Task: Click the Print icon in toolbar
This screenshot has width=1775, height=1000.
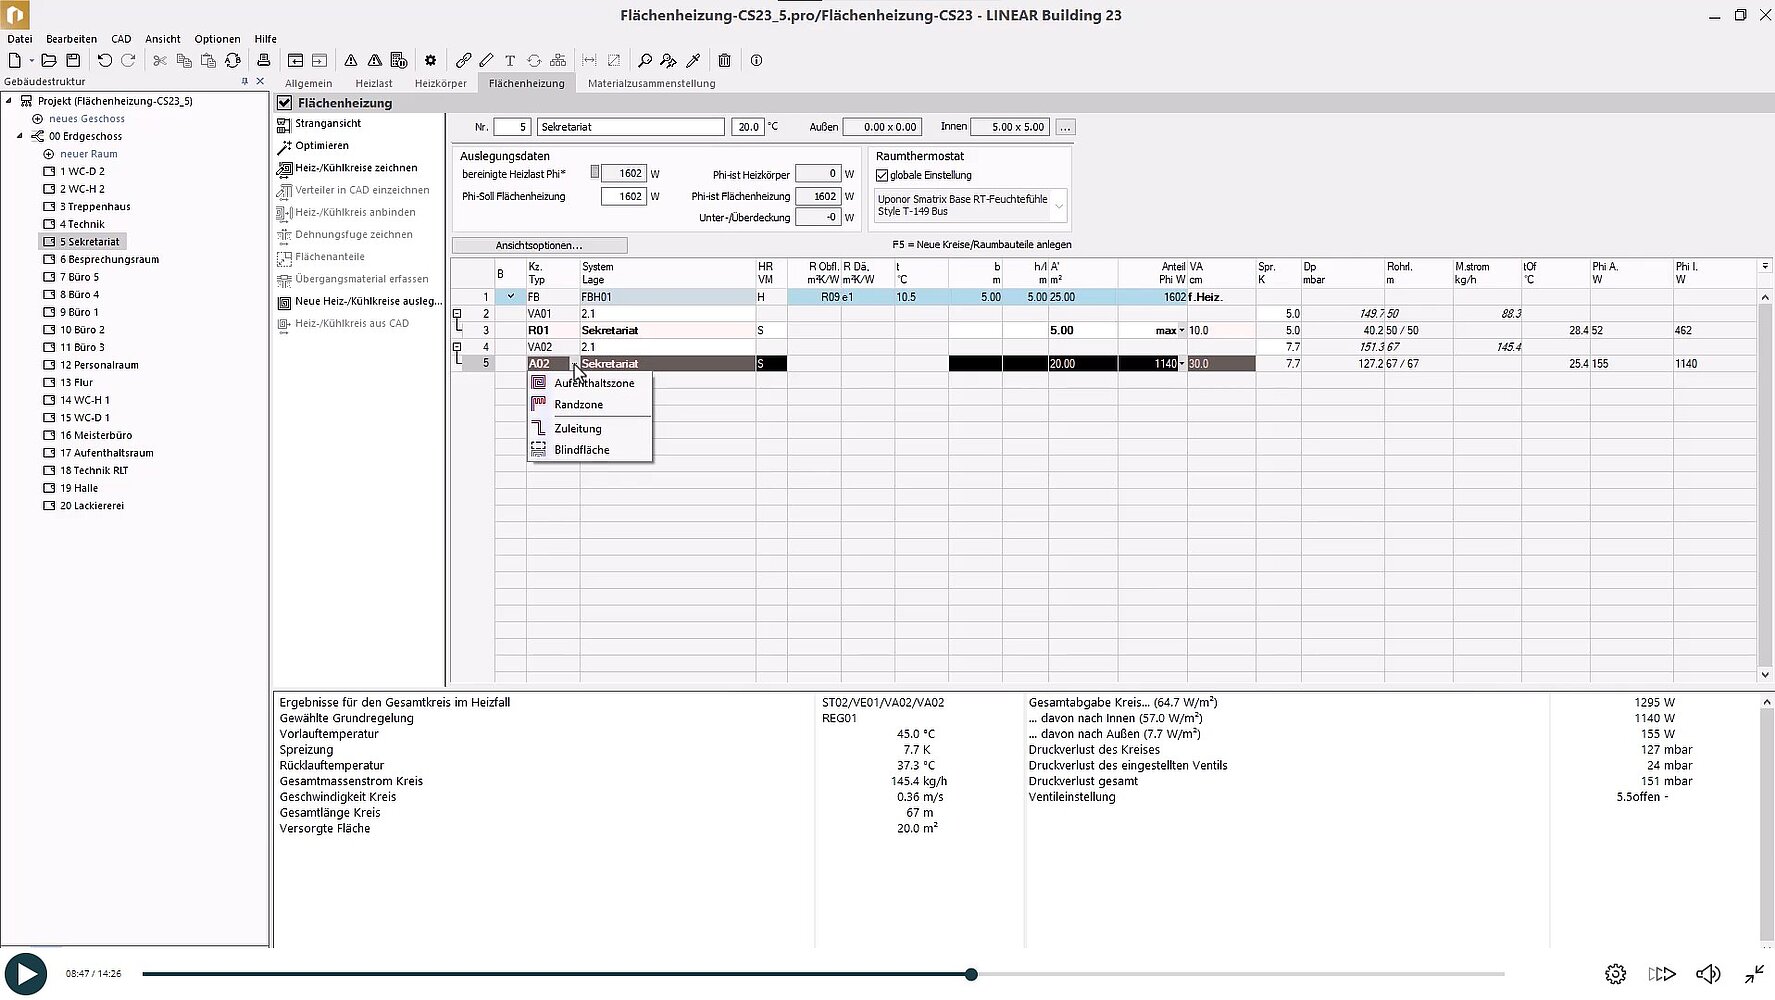Action: point(263,61)
